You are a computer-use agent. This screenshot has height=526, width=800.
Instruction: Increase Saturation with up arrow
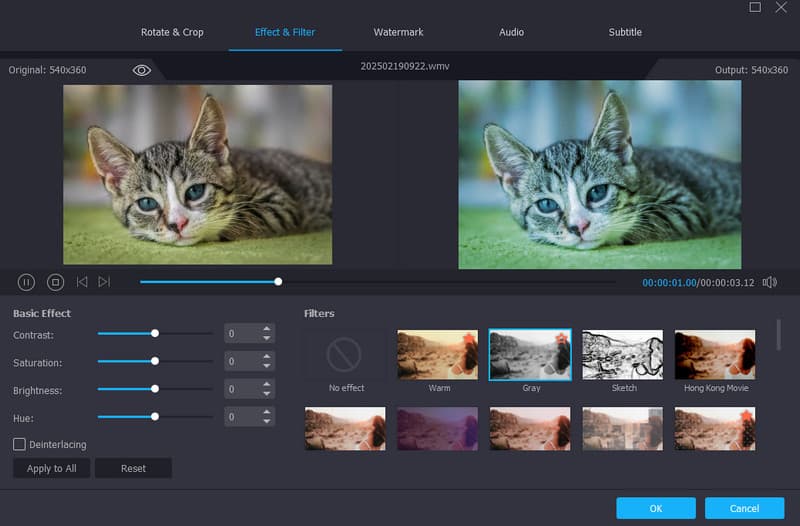[266, 356]
